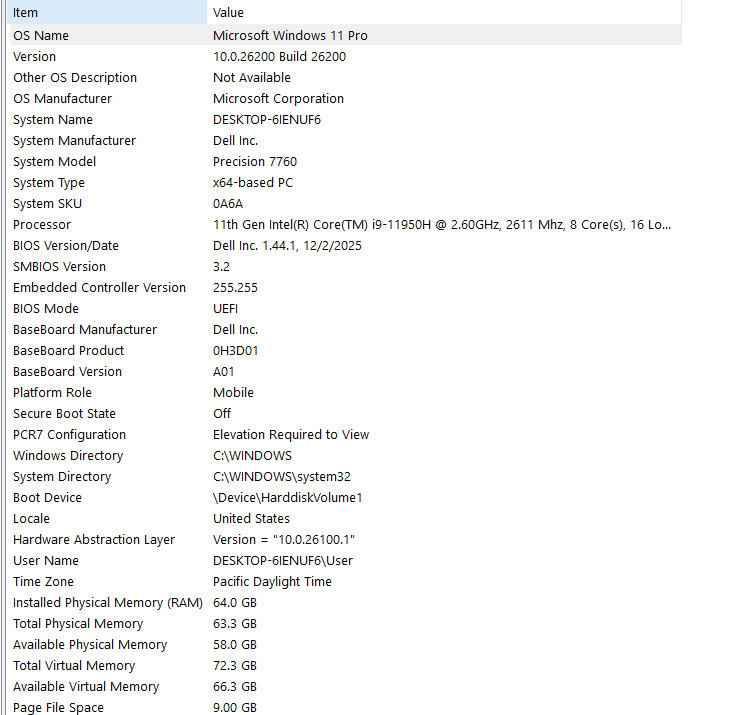This screenshot has width=751, height=715.
Task: Click the UEFI value
Action: pyautogui.click(x=226, y=309)
